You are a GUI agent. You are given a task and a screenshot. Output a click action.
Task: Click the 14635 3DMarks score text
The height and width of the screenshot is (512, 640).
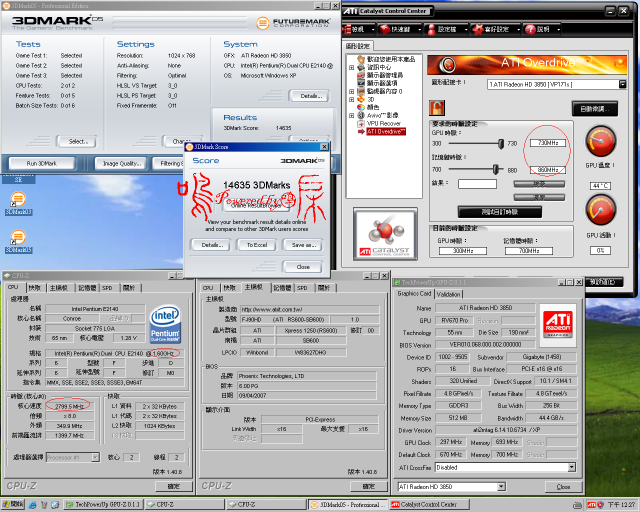tap(257, 185)
